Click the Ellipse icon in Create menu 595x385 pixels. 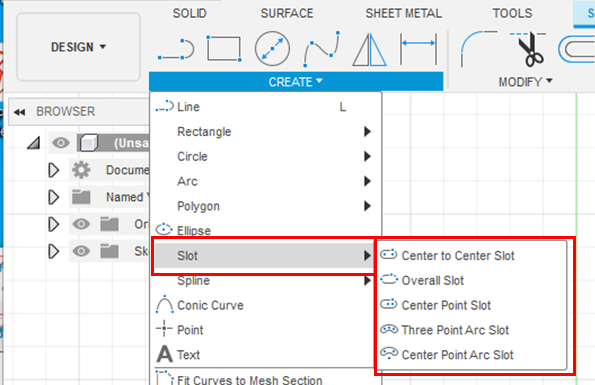click(x=164, y=229)
